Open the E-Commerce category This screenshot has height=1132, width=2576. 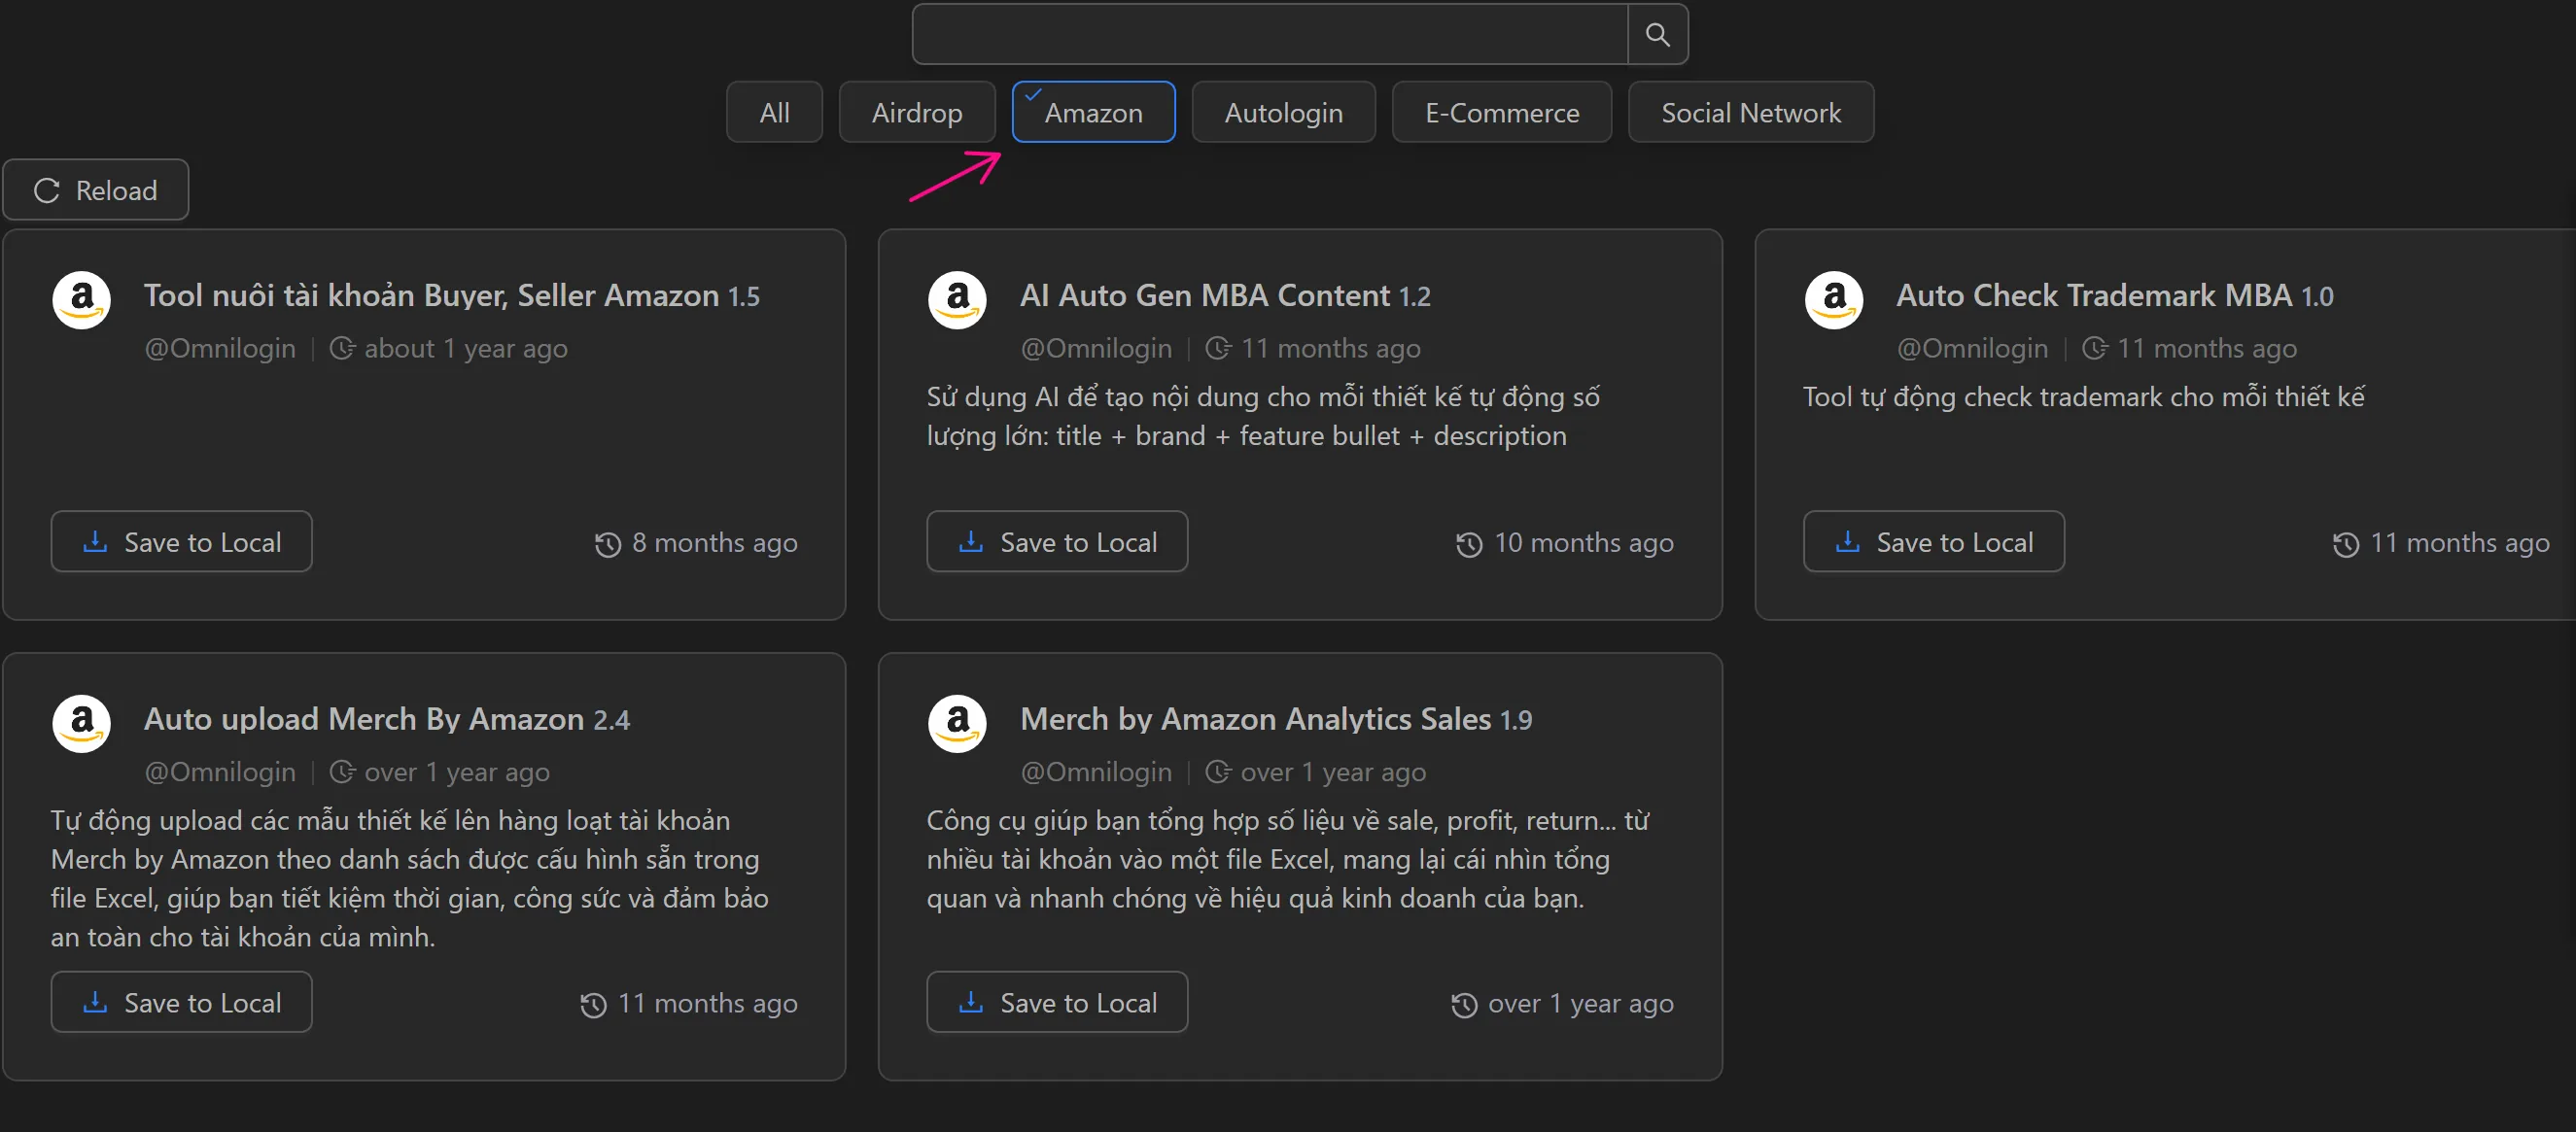coord(1501,111)
